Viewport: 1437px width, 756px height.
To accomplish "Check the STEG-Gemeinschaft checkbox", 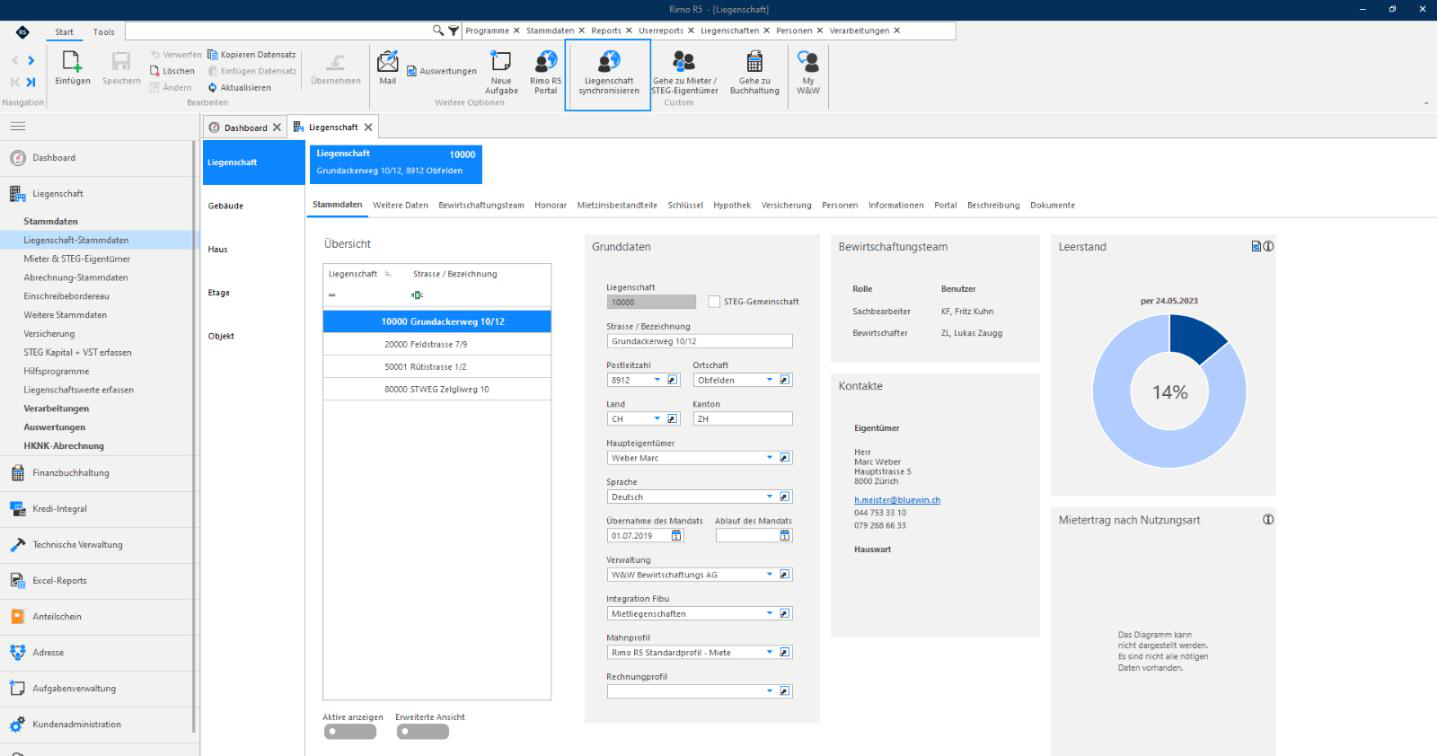I will tap(714, 301).
